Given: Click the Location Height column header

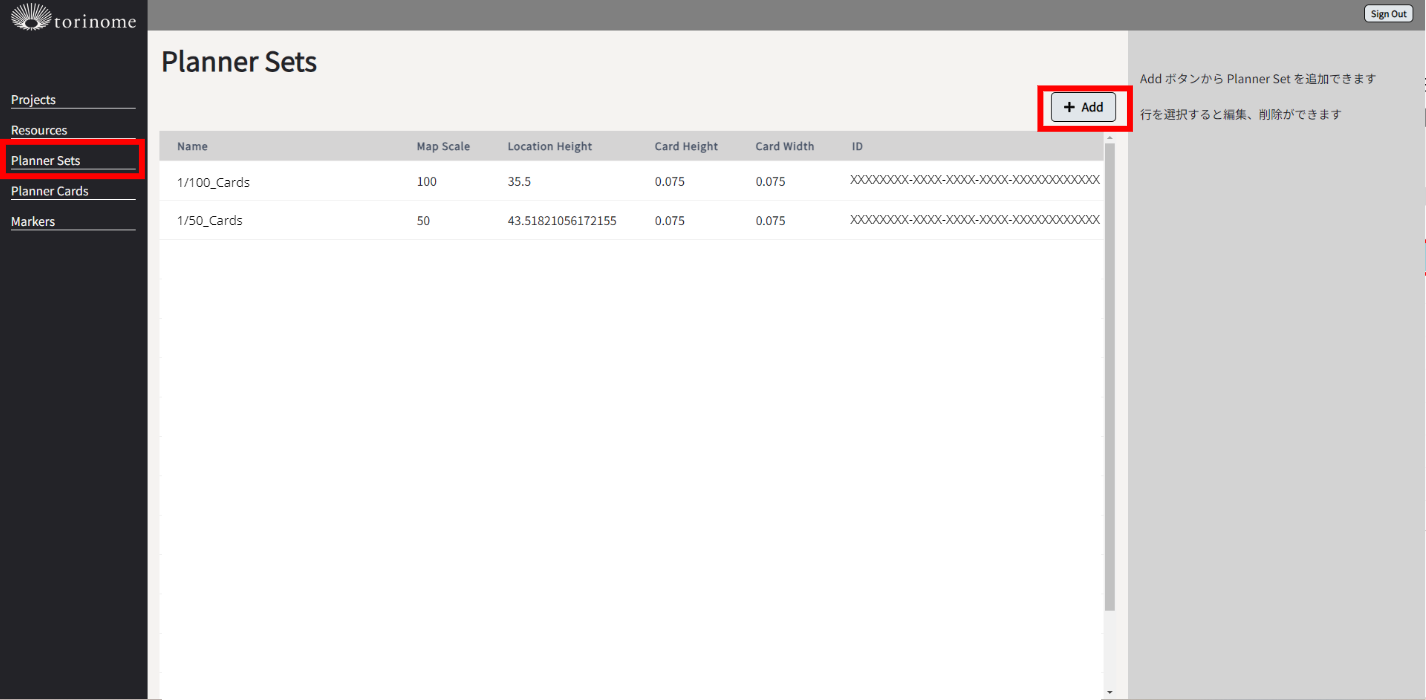Looking at the screenshot, I should click(549, 147).
